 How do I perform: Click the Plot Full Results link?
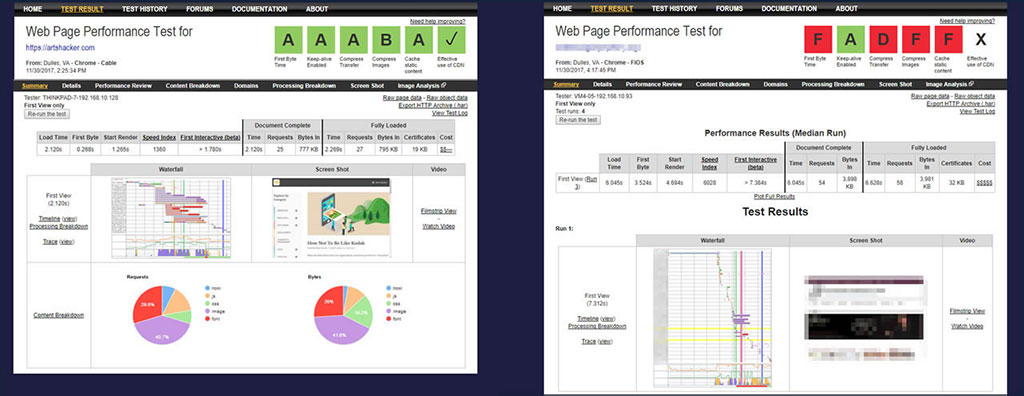click(775, 196)
